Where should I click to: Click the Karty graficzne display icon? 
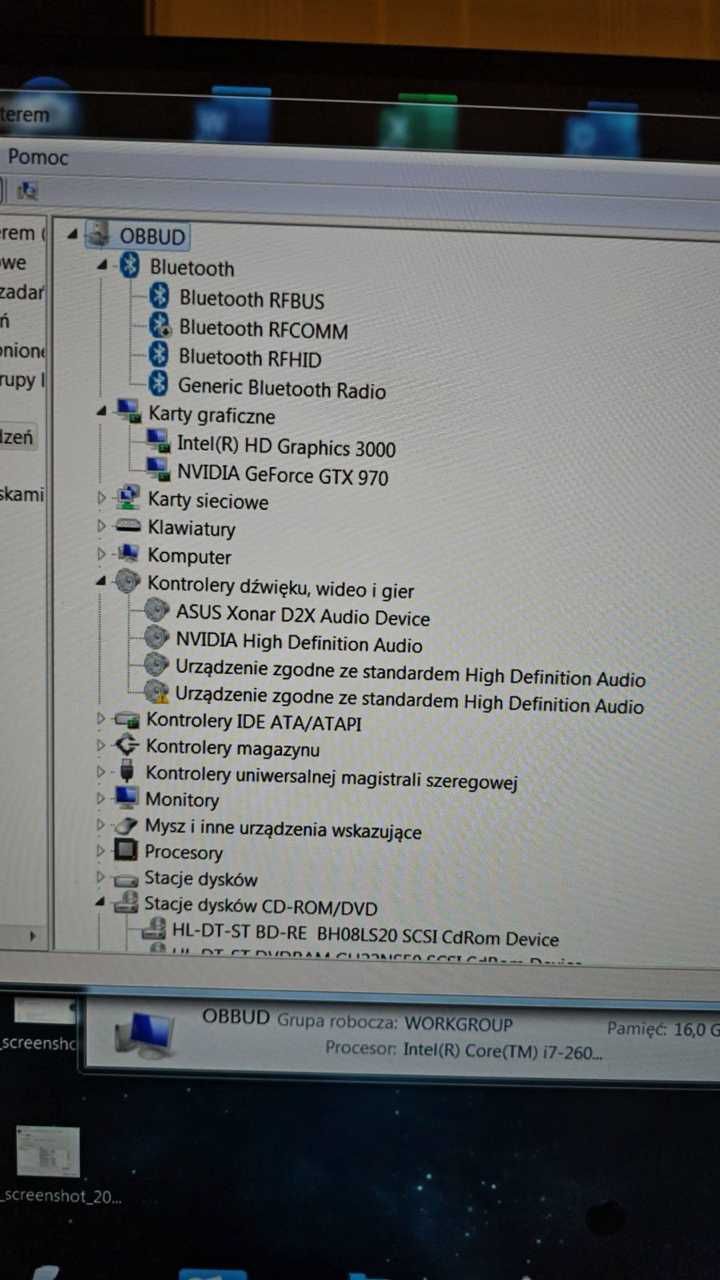point(128,411)
